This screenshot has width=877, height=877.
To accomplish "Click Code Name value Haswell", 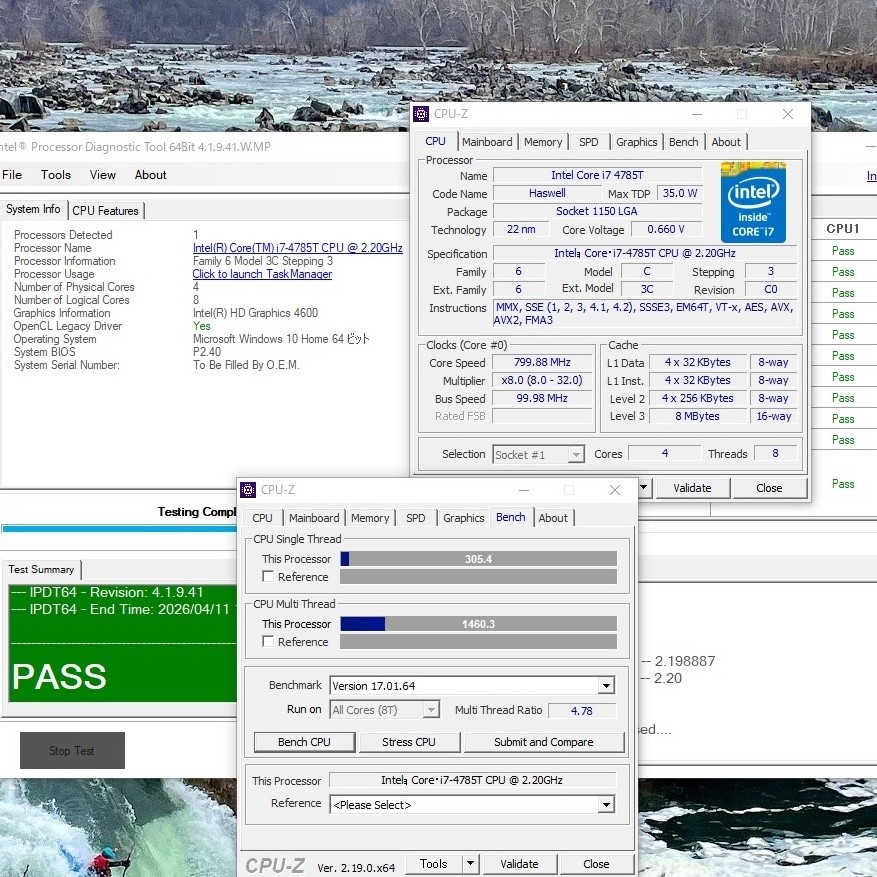I will tap(547, 193).
